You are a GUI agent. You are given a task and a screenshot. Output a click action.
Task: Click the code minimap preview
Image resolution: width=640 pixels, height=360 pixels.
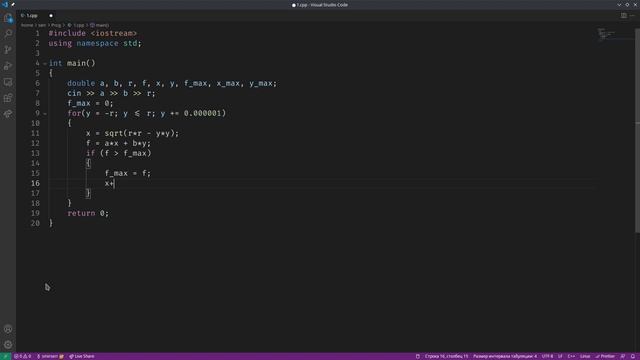pyautogui.click(x=606, y=35)
